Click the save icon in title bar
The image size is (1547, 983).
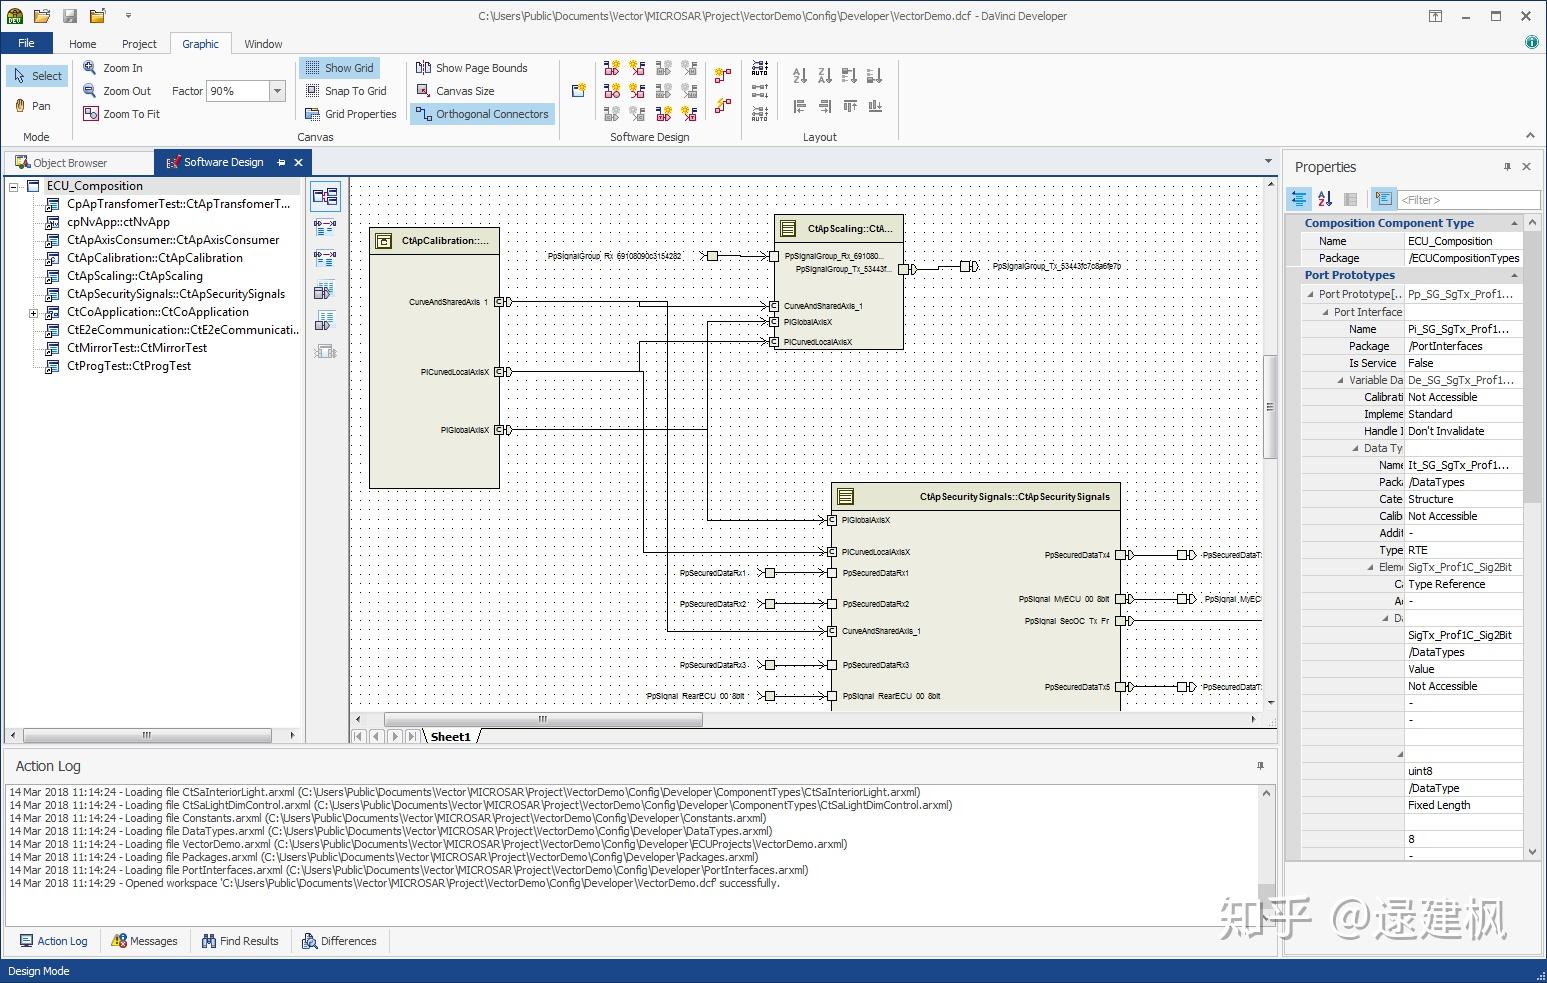[70, 16]
